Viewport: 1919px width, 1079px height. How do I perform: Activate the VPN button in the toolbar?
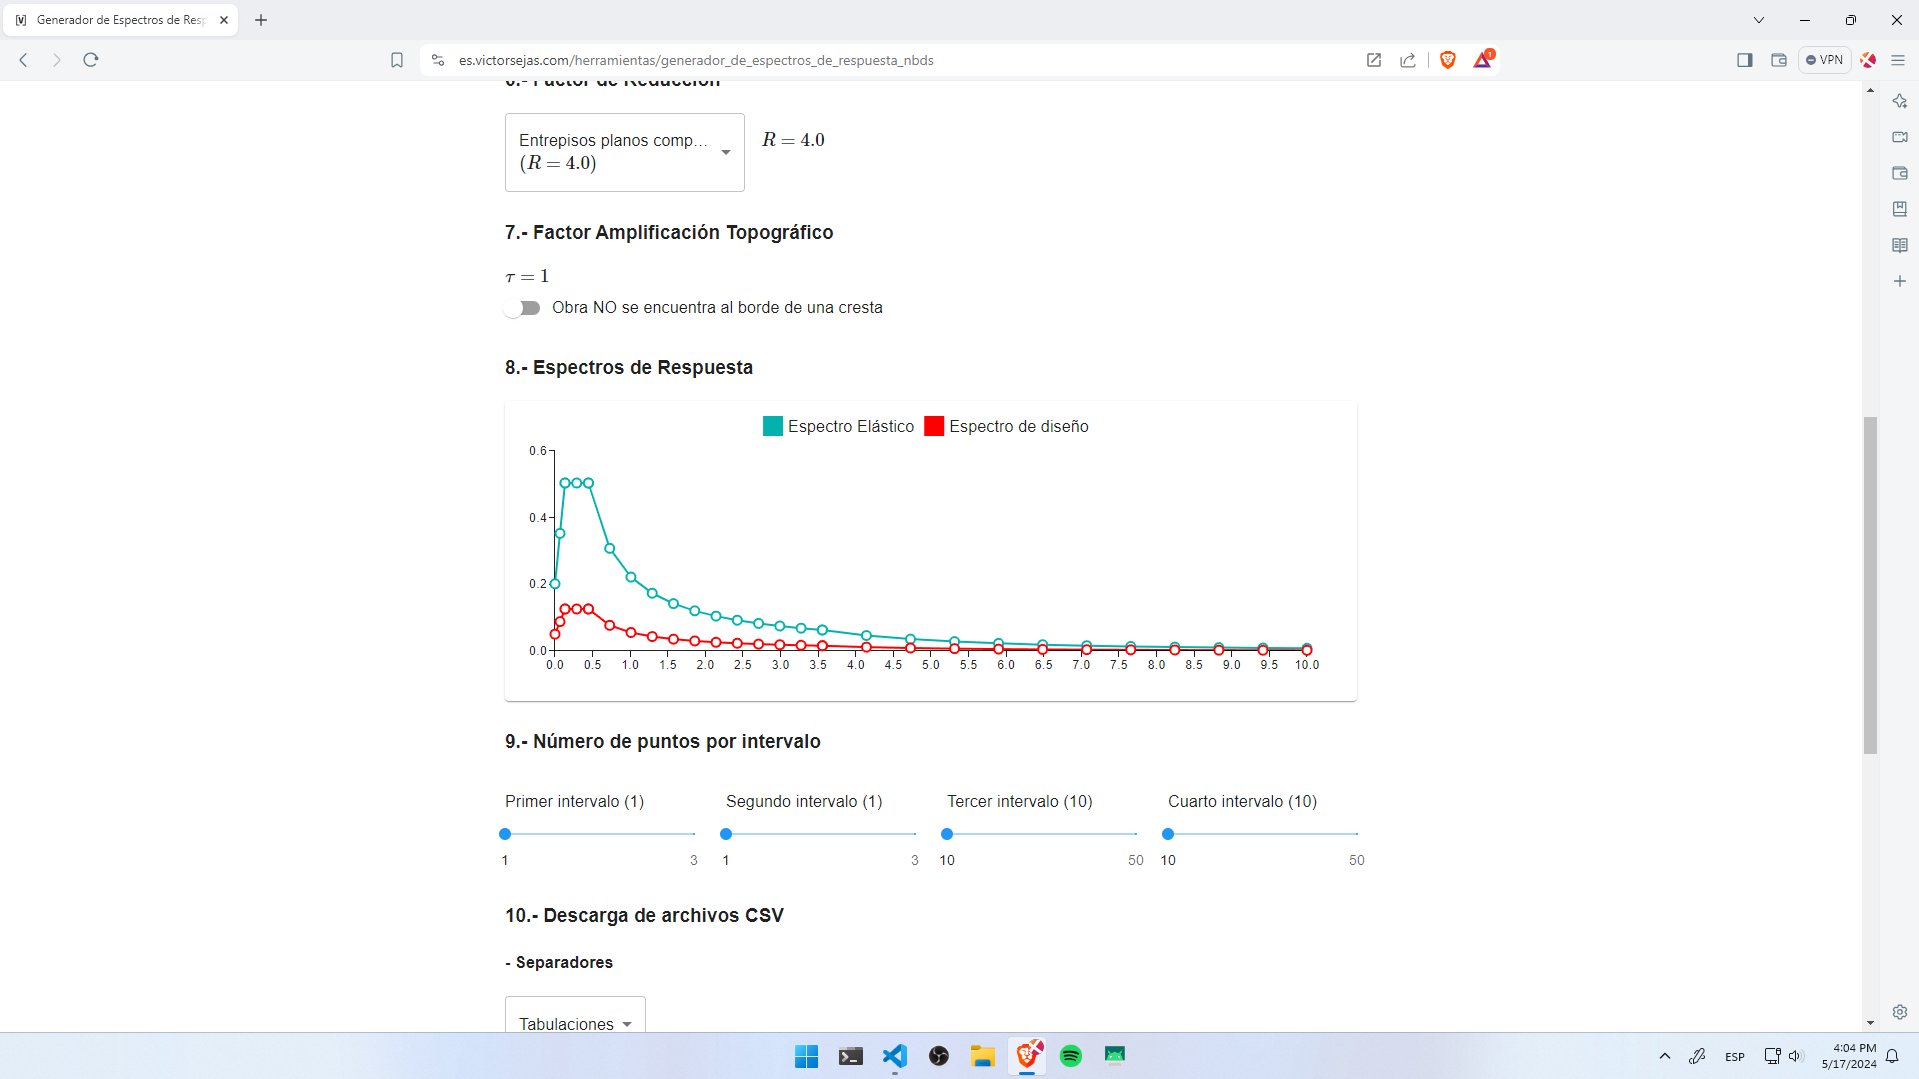[x=1824, y=60]
